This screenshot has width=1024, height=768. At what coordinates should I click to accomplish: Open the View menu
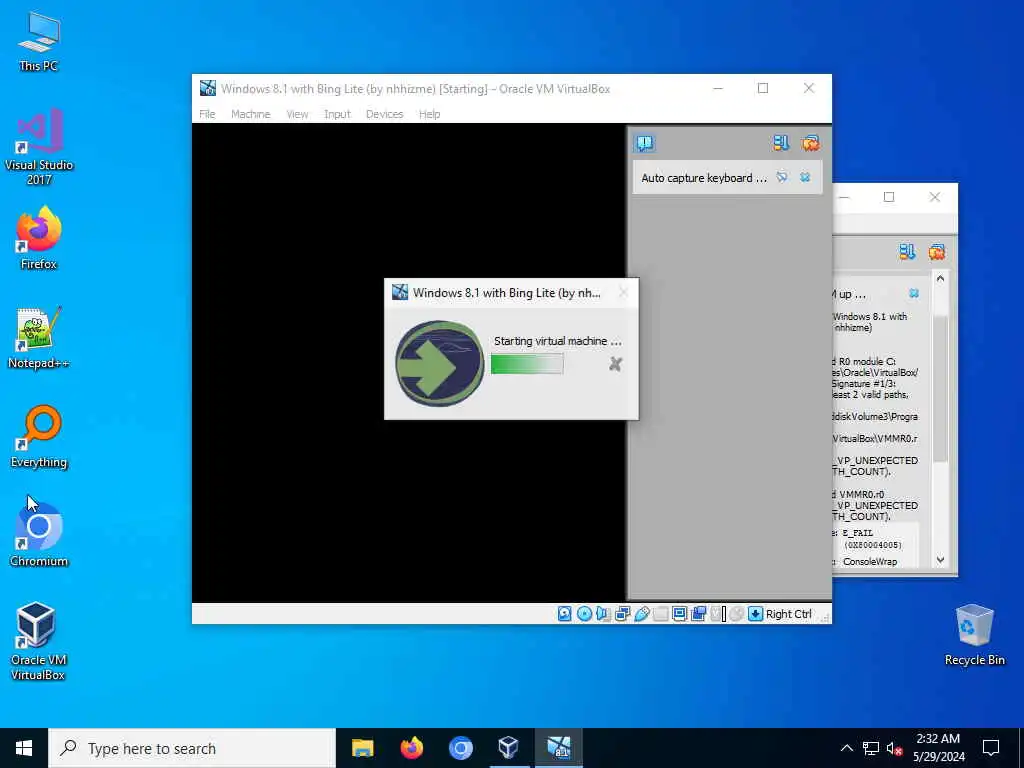[297, 114]
